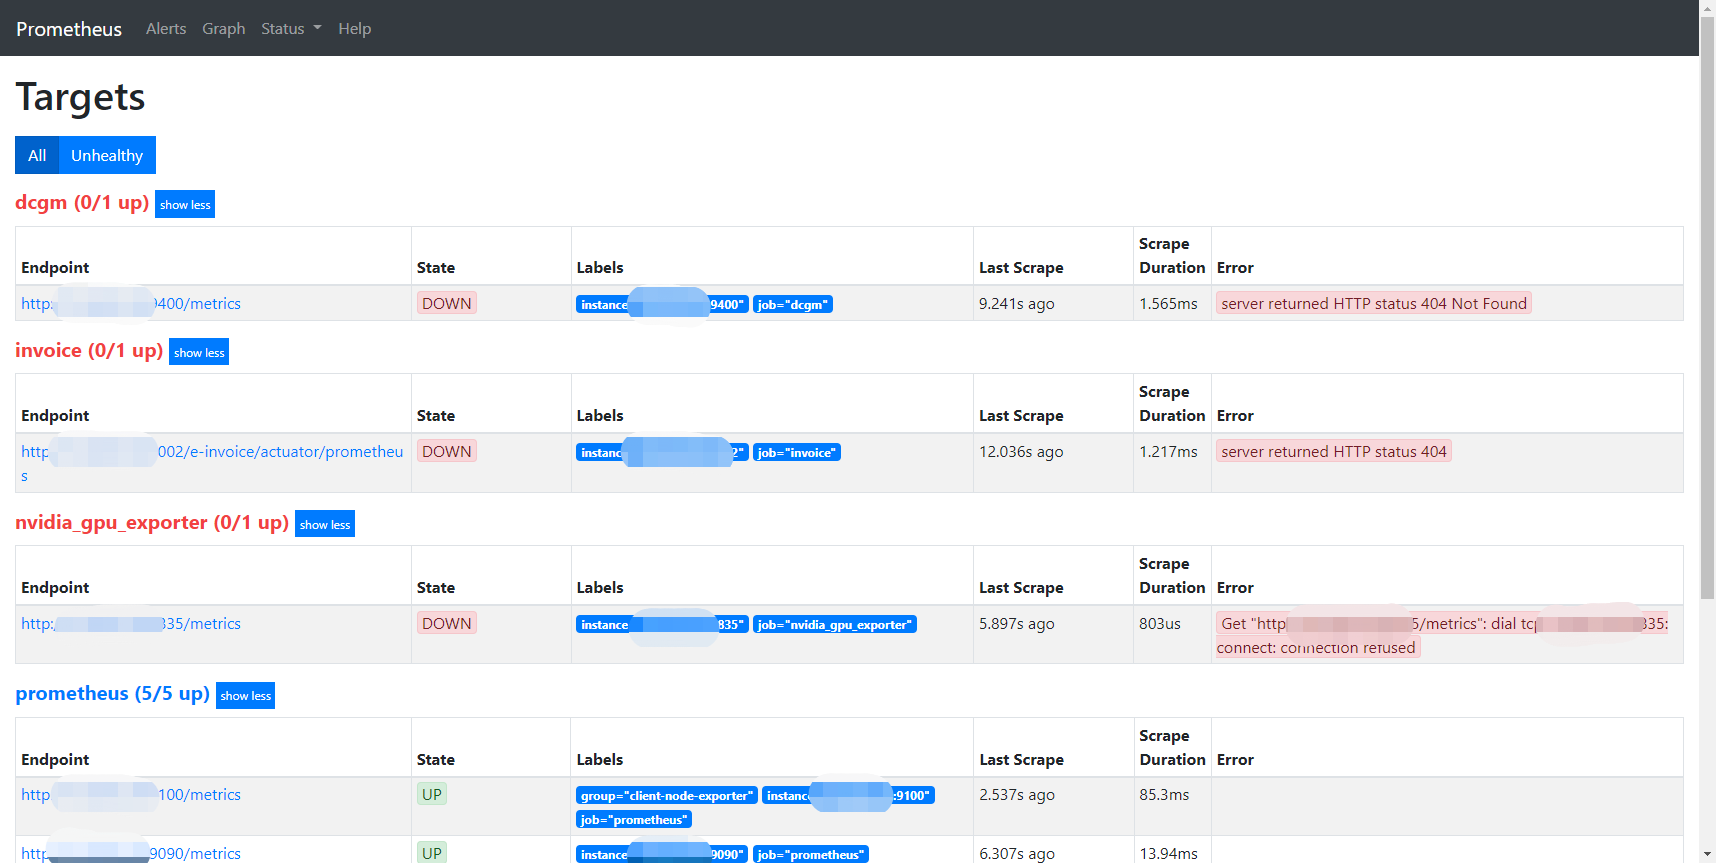Click the nvidia_gpu_exporter instance label badge
Screen dimensions: 1716x863
click(x=662, y=624)
